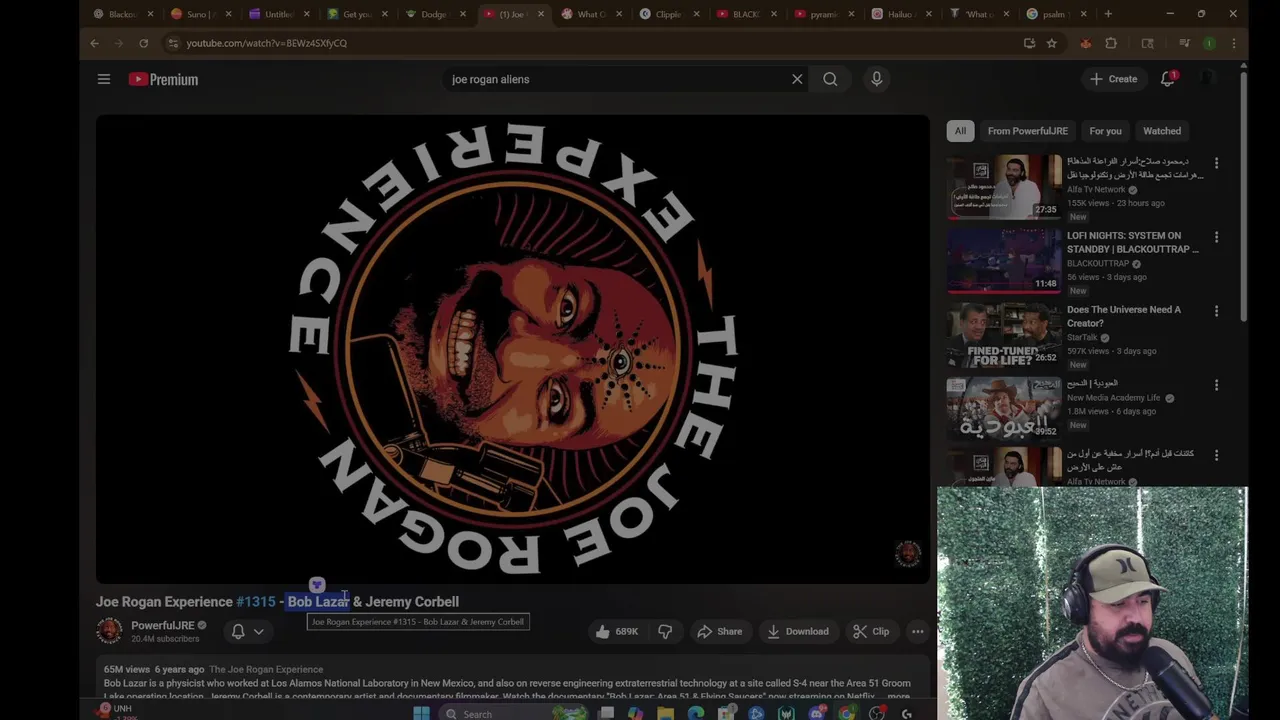Open the #1315 hashtag link in title
This screenshot has width=1280, height=720.
click(256, 602)
